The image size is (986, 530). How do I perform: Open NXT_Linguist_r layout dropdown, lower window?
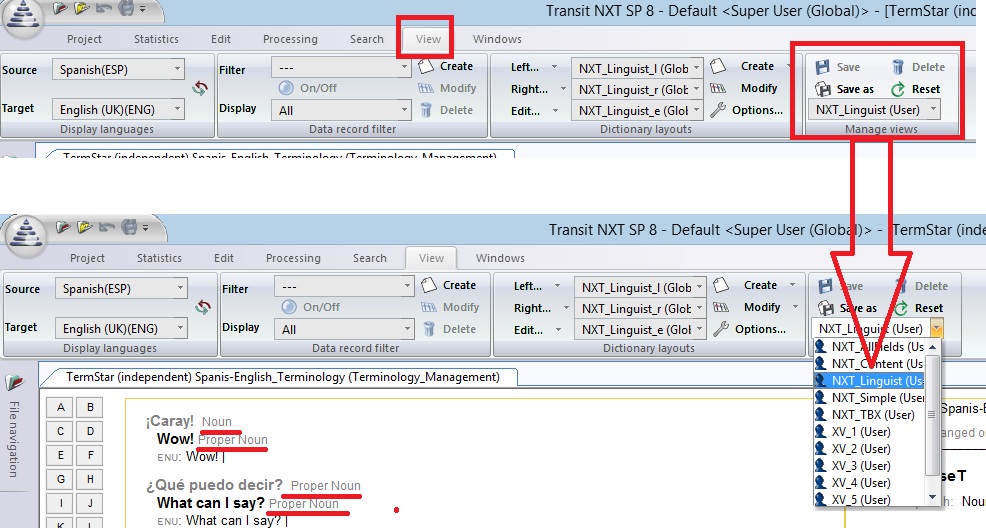pos(699,308)
